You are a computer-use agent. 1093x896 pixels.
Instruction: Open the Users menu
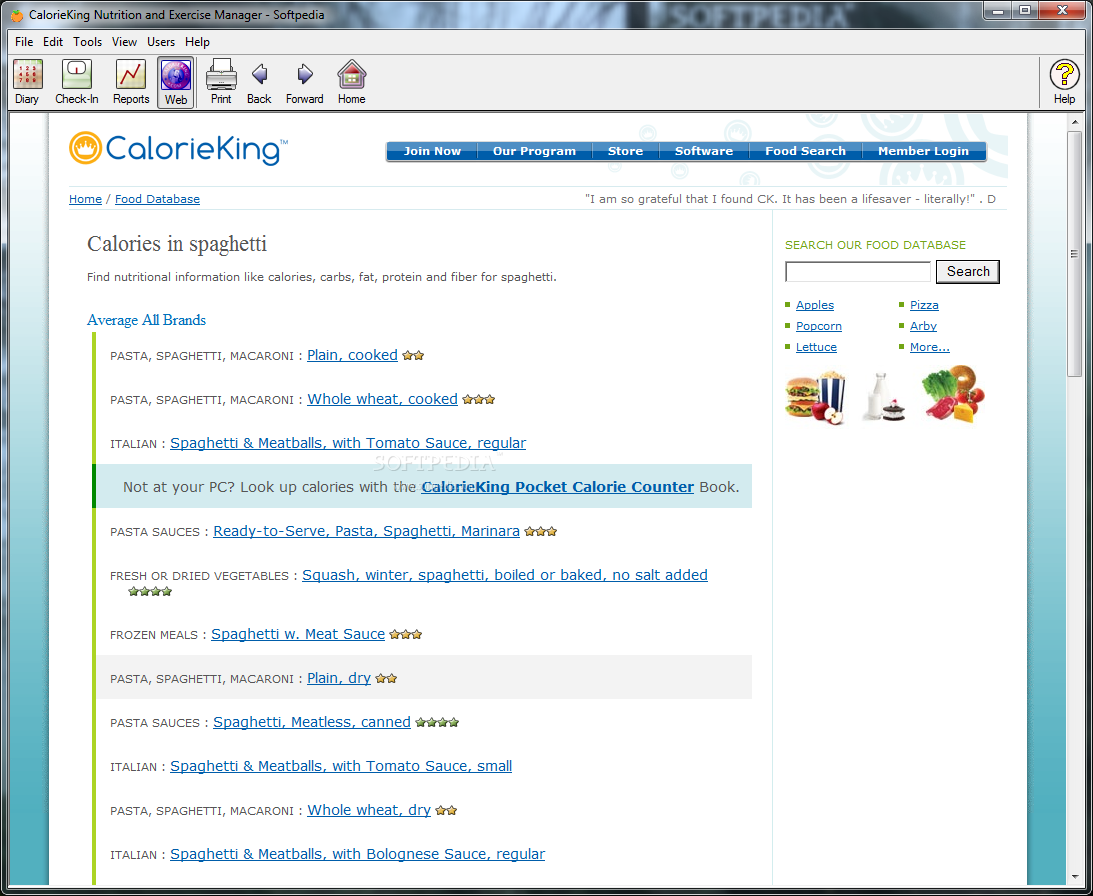[161, 42]
